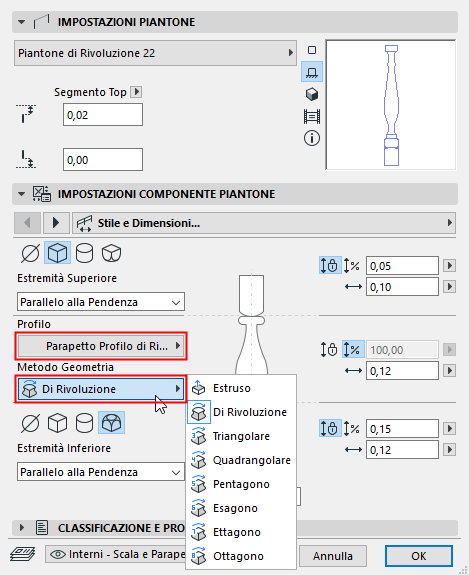Choose custom bottom end shape icon
The image size is (469, 575).
pos(111,422)
